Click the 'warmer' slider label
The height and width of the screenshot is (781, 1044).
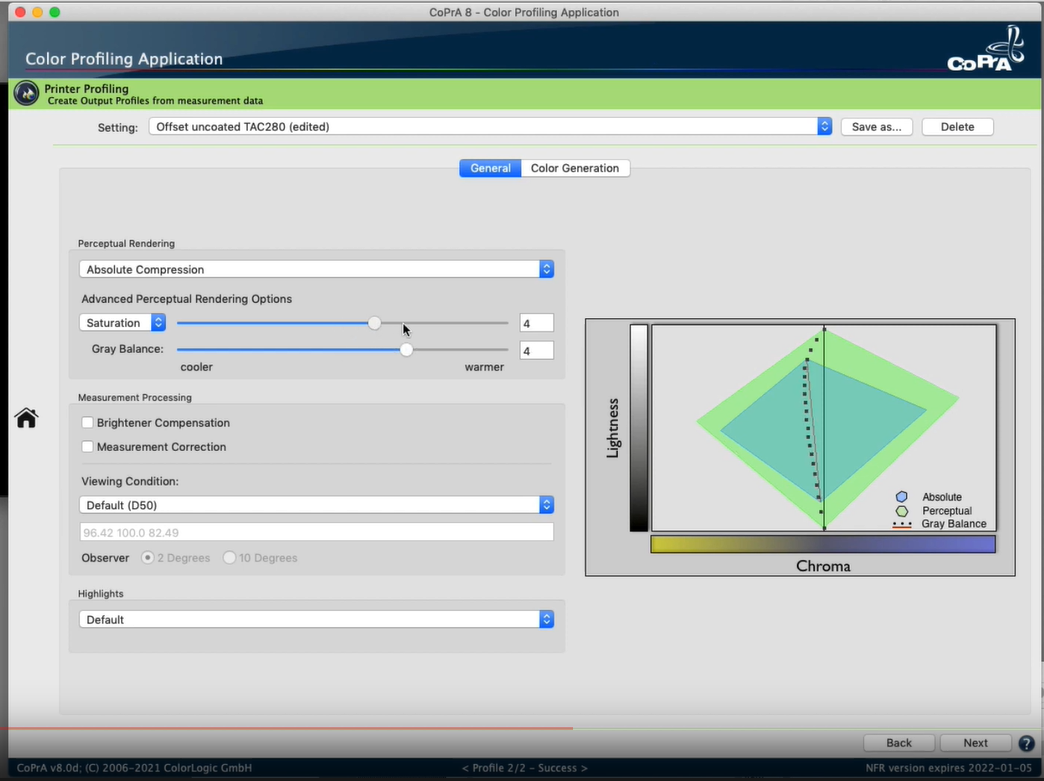tap(484, 367)
